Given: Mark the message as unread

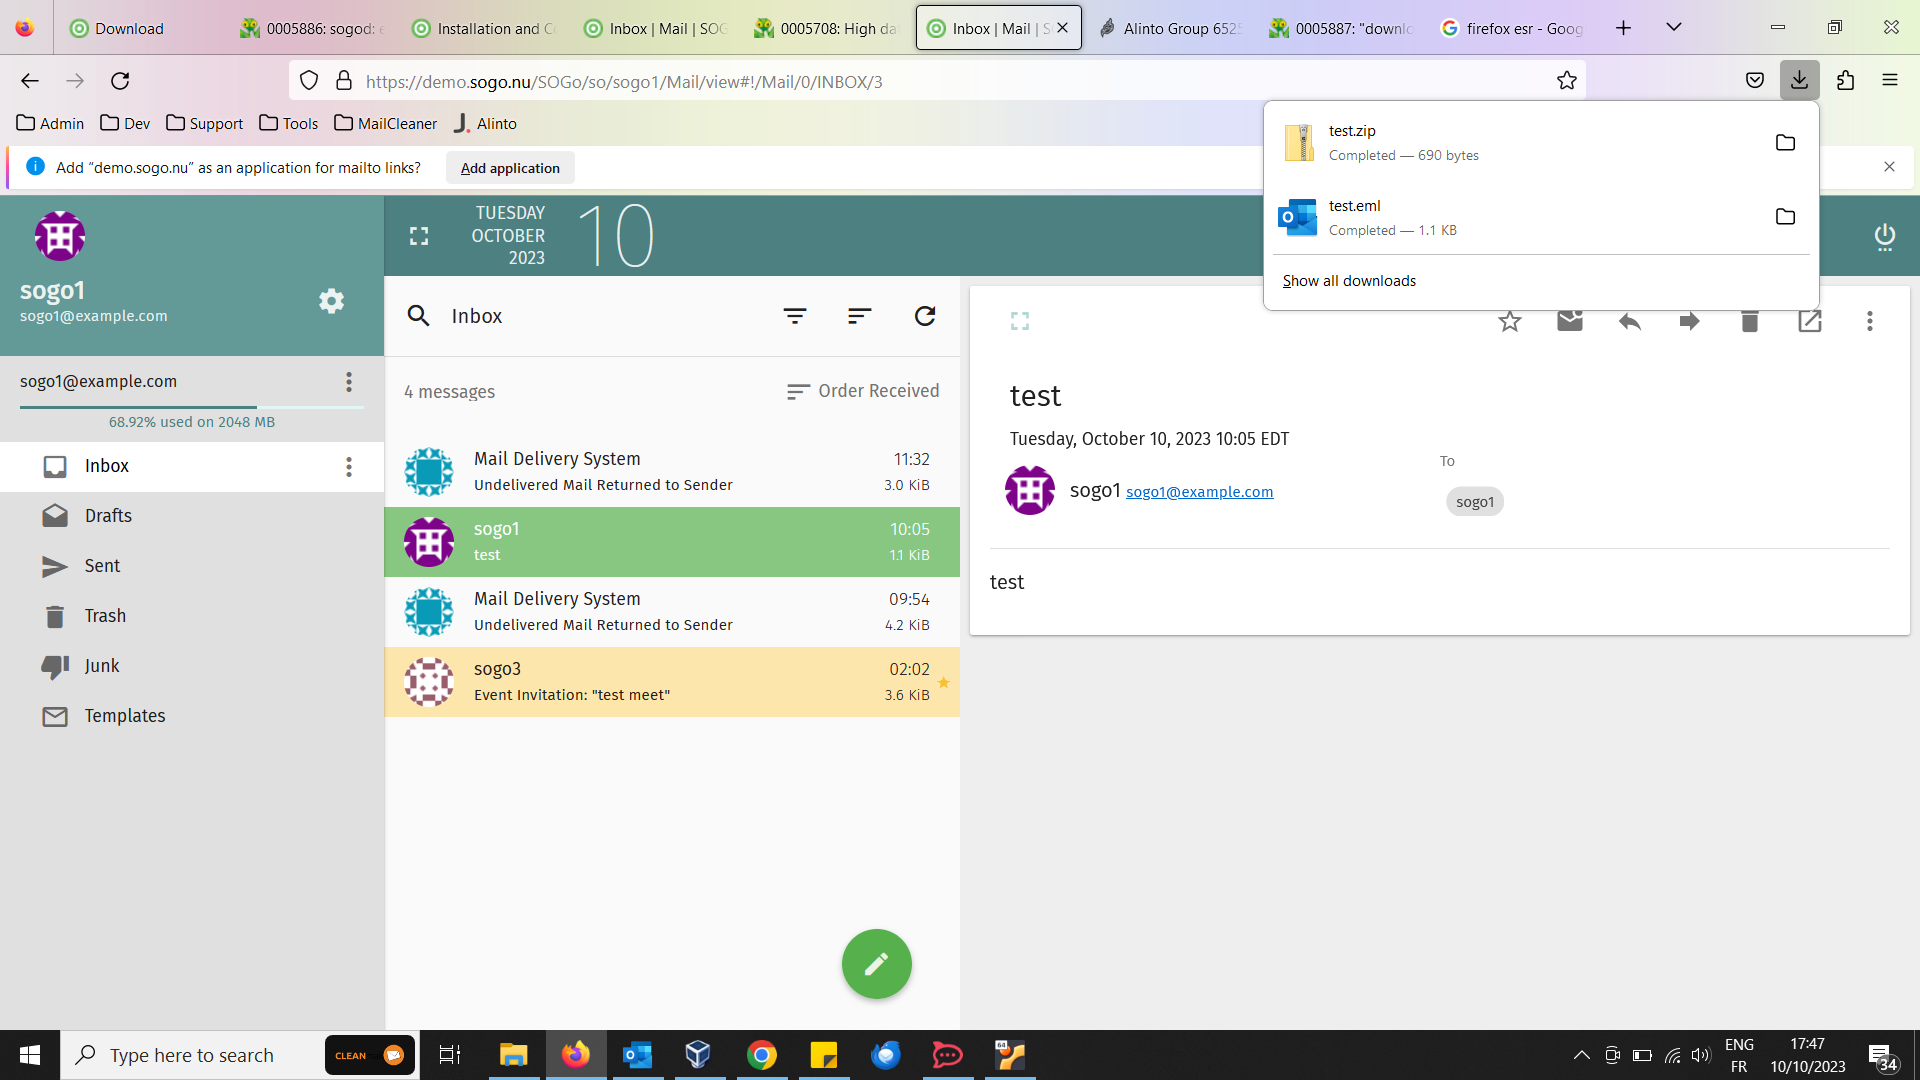Looking at the screenshot, I should tap(1570, 321).
